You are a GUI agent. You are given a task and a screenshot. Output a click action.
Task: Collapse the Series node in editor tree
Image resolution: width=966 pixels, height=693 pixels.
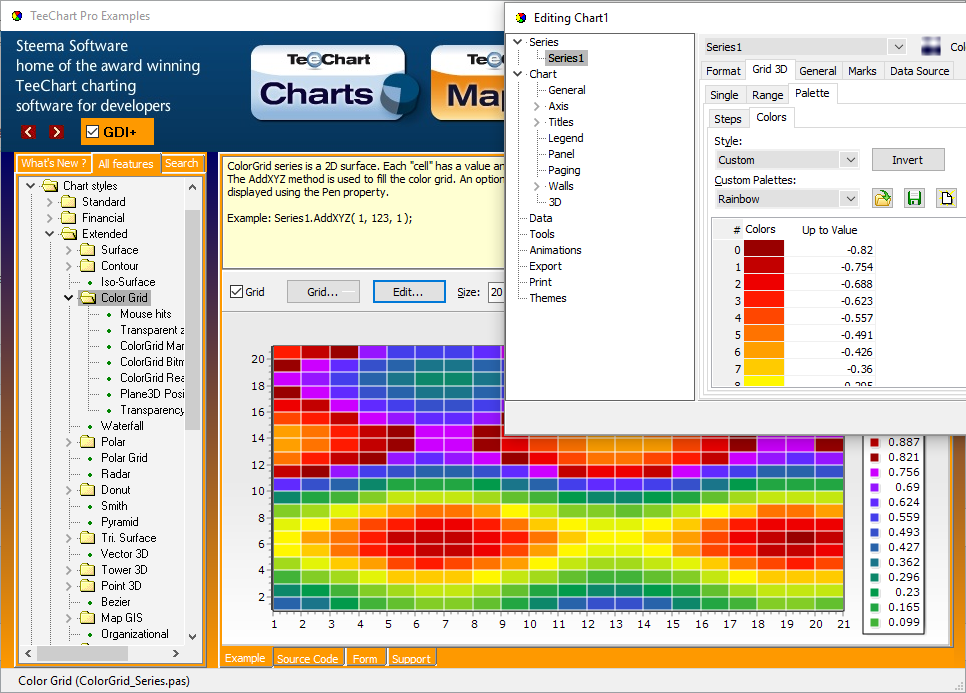tap(518, 42)
